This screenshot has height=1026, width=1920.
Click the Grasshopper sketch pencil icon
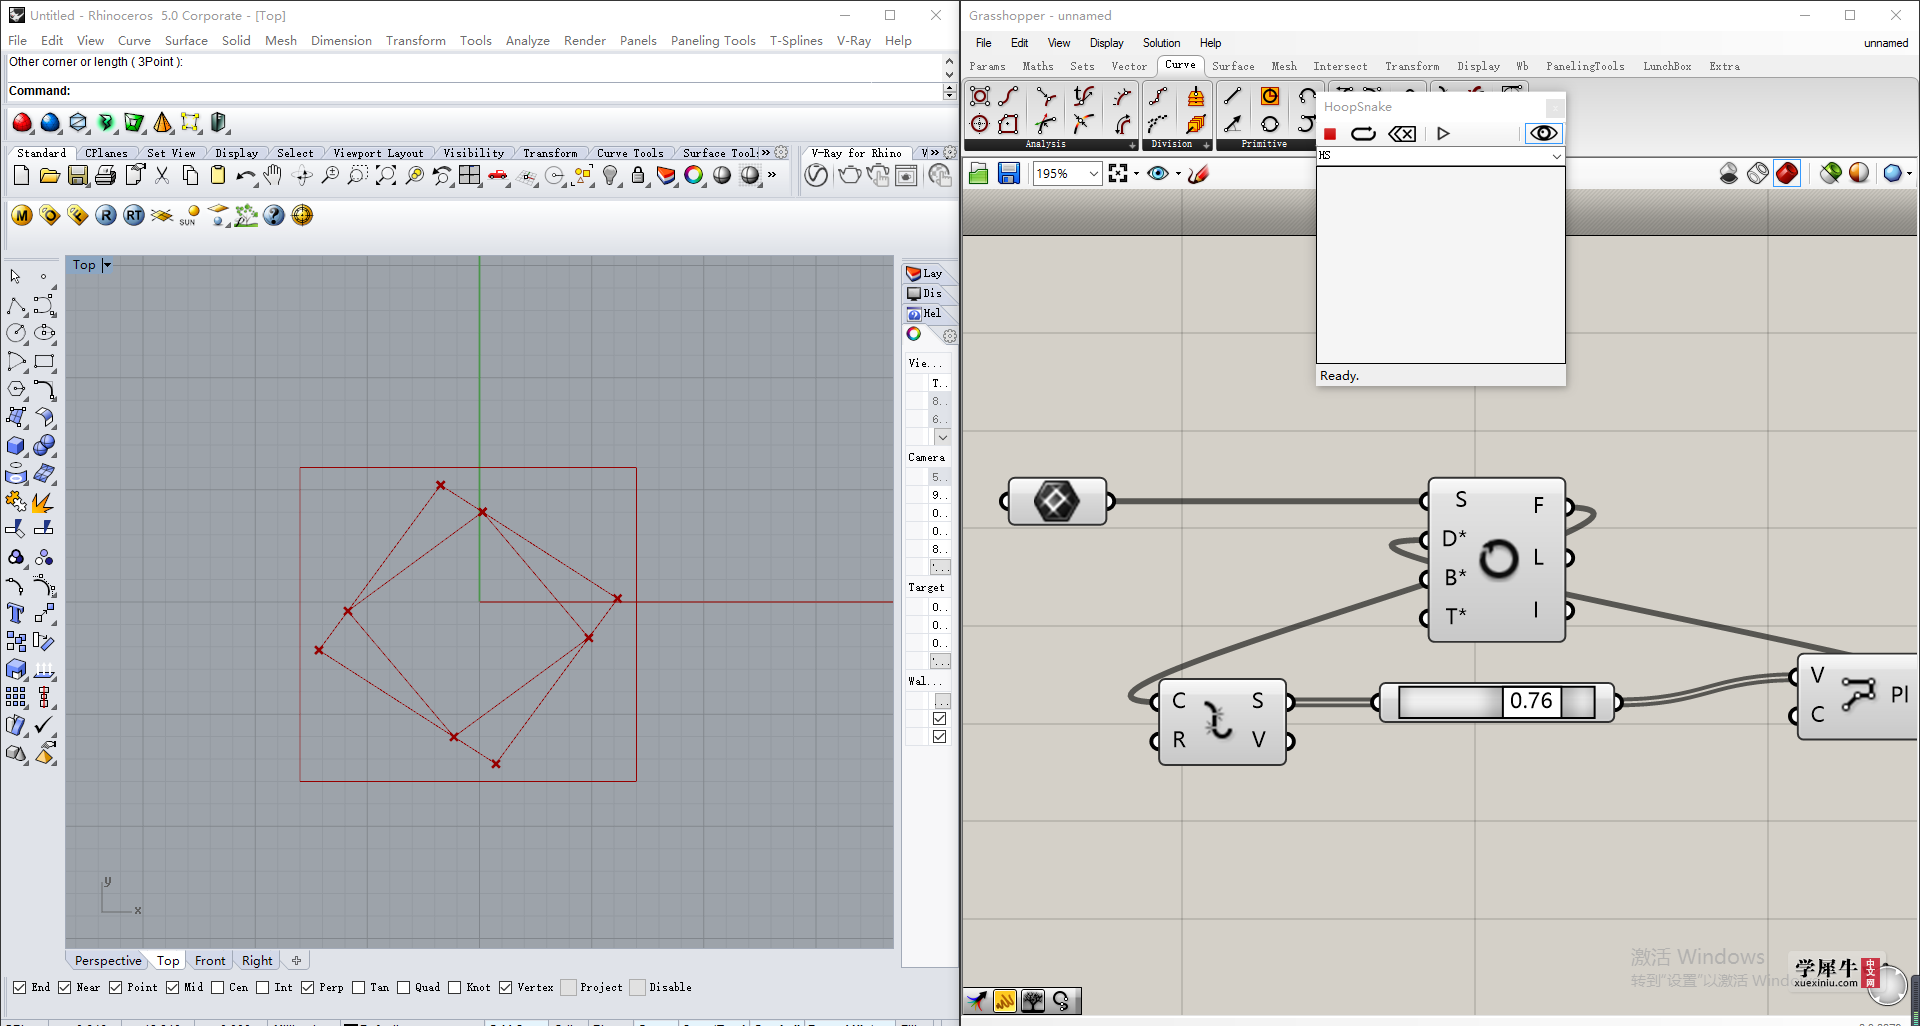coord(1199,174)
